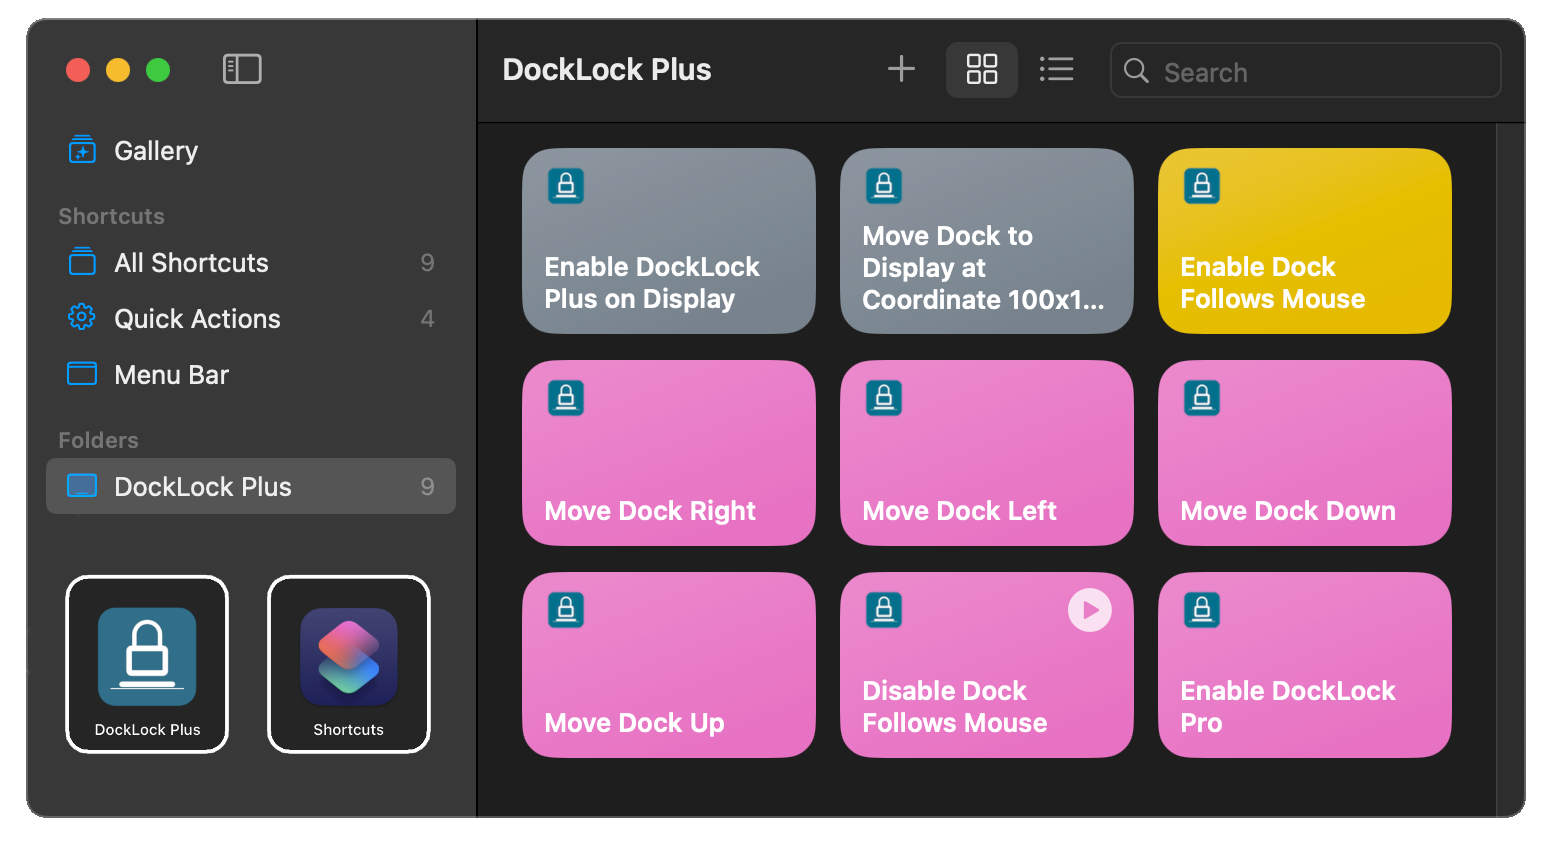This screenshot has width=1551, height=843.
Task: Click lock icon on Enable DockLock Plus on Display
Action: [566, 186]
